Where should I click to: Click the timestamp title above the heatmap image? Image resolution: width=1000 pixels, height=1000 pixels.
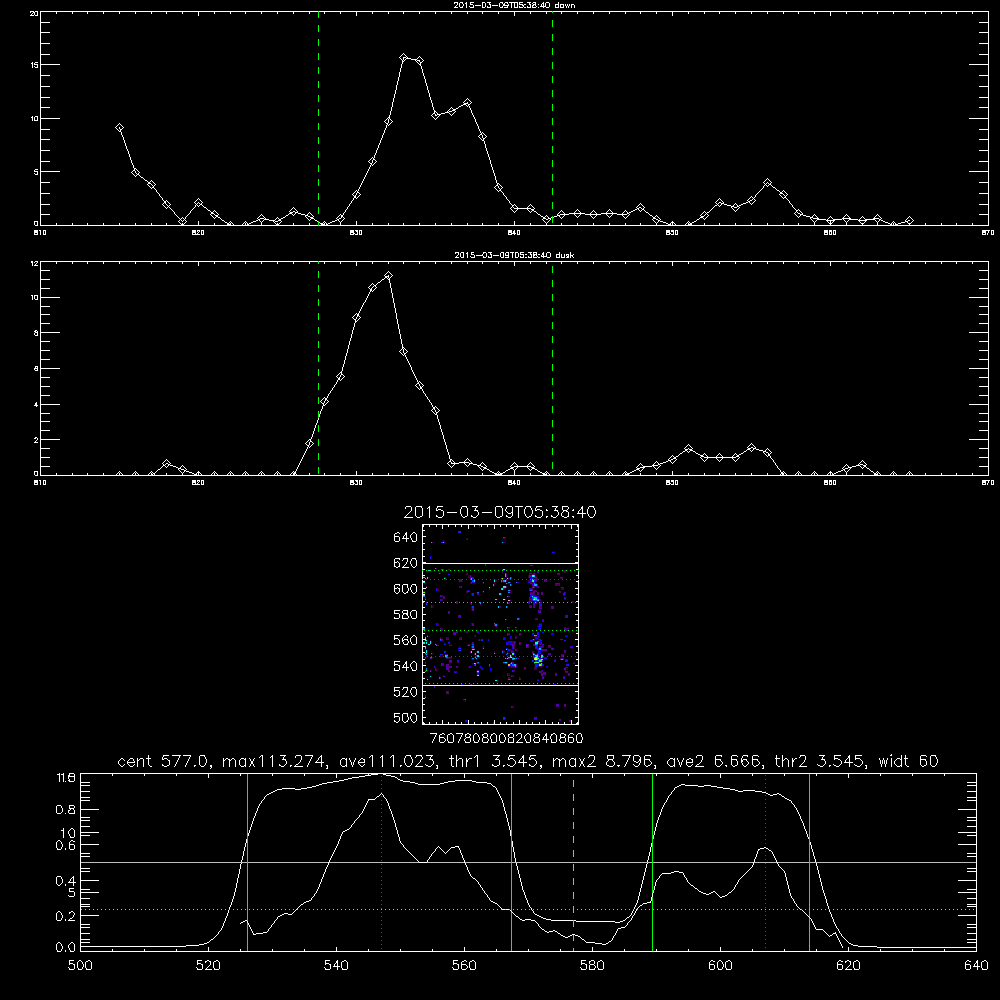500,512
